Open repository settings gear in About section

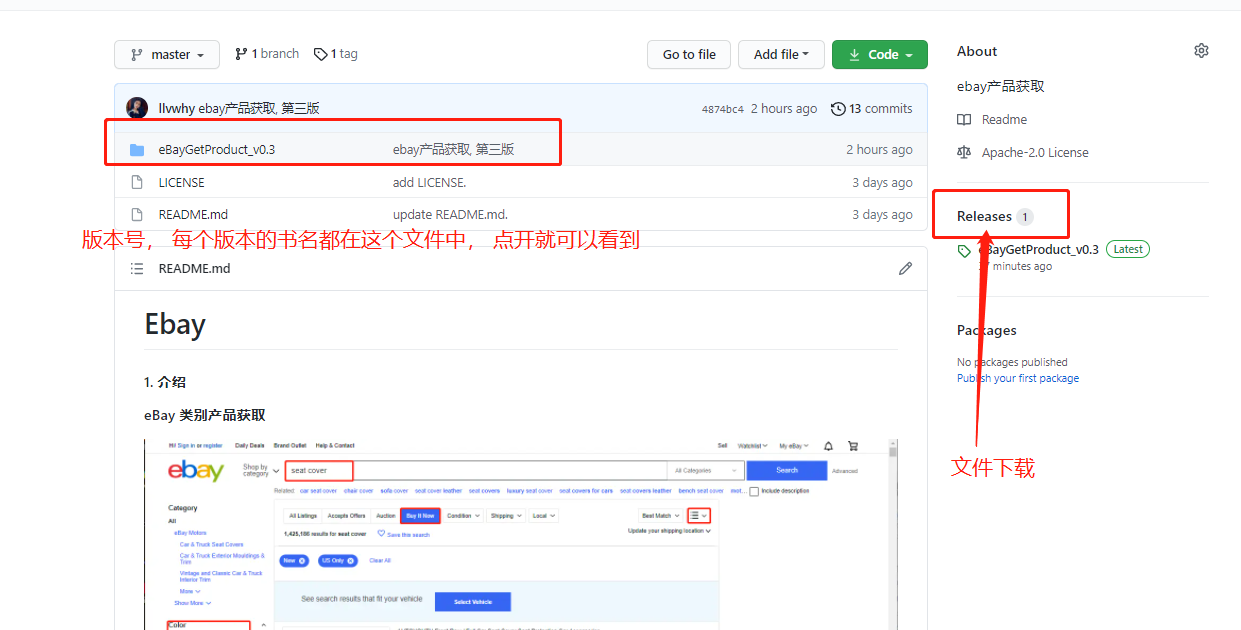[x=1201, y=50]
